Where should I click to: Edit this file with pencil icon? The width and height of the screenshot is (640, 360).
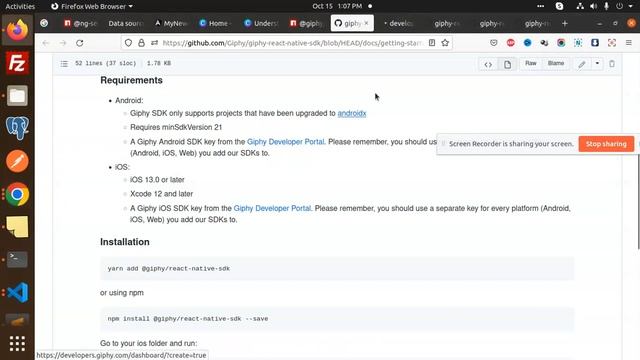tap(582, 64)
